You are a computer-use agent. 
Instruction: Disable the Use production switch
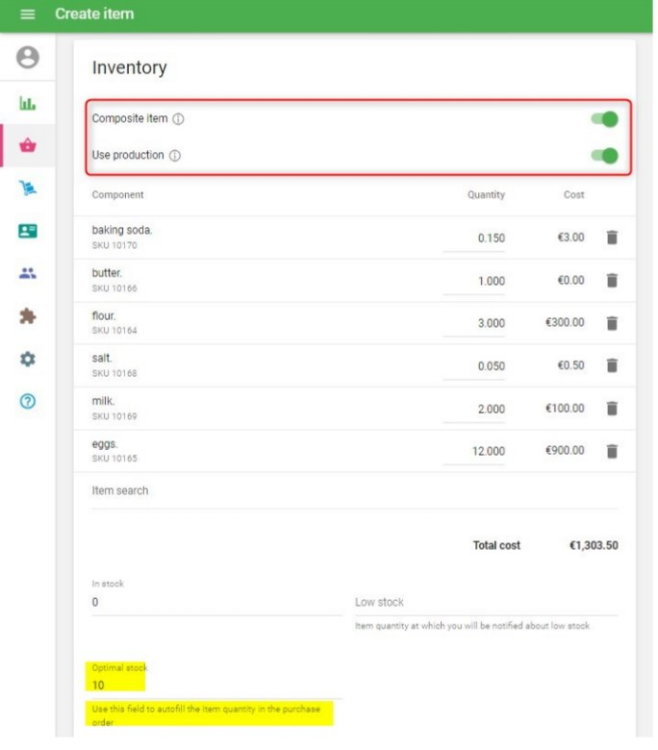pyautogui.click(x=604, y=156)
